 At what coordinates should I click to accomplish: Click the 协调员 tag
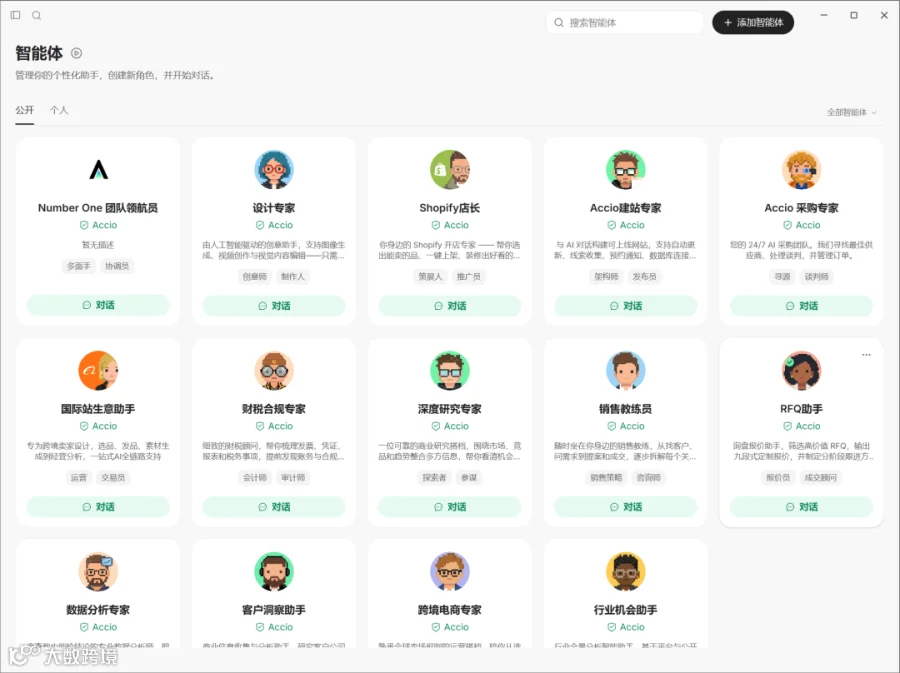pos(117,266)
